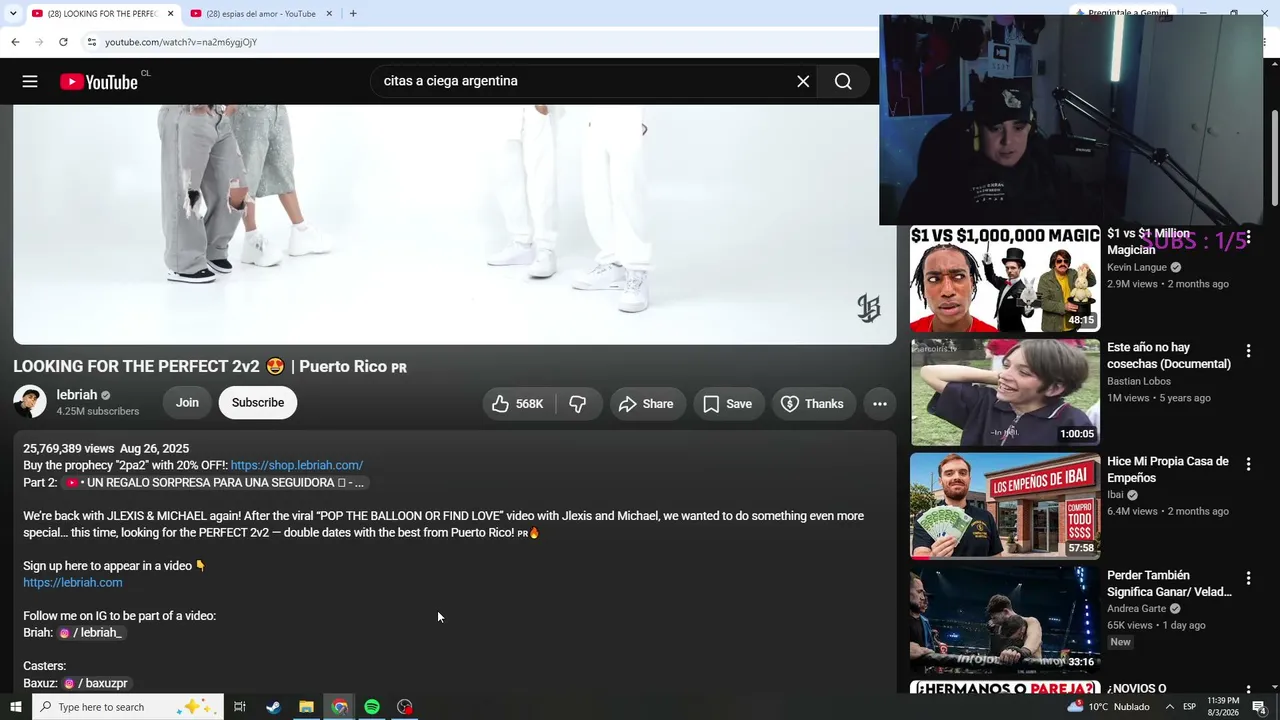Open "$1 vs $1,000,000 Magic" thumbnail

[x=1005, y=278]
